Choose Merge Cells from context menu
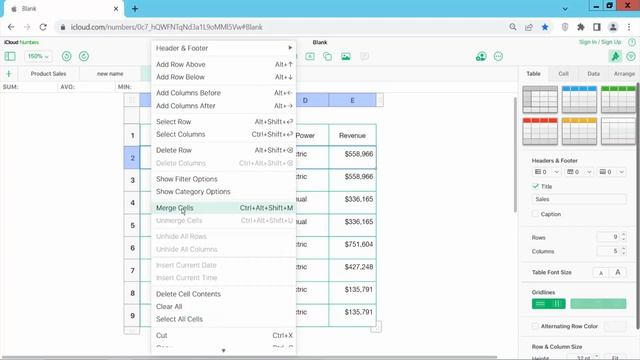The width and height of the screenshot is (640, 360). click(224, 208)
